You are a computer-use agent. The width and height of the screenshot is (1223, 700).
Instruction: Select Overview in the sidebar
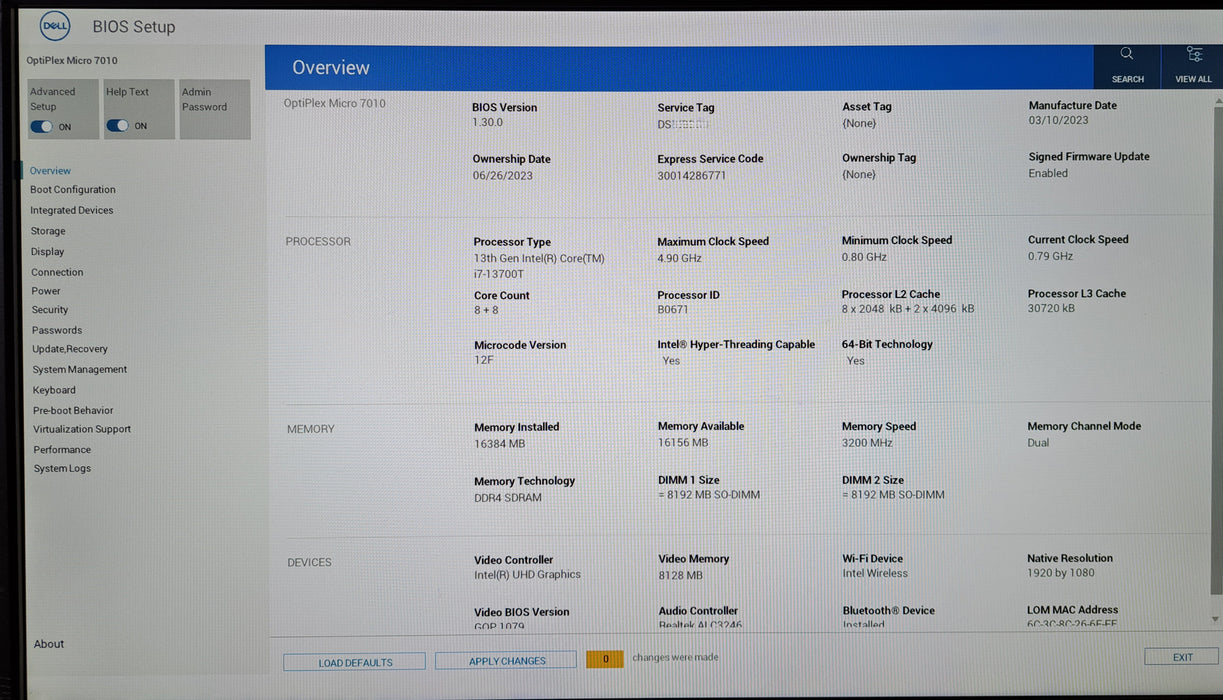coord(50,171)
